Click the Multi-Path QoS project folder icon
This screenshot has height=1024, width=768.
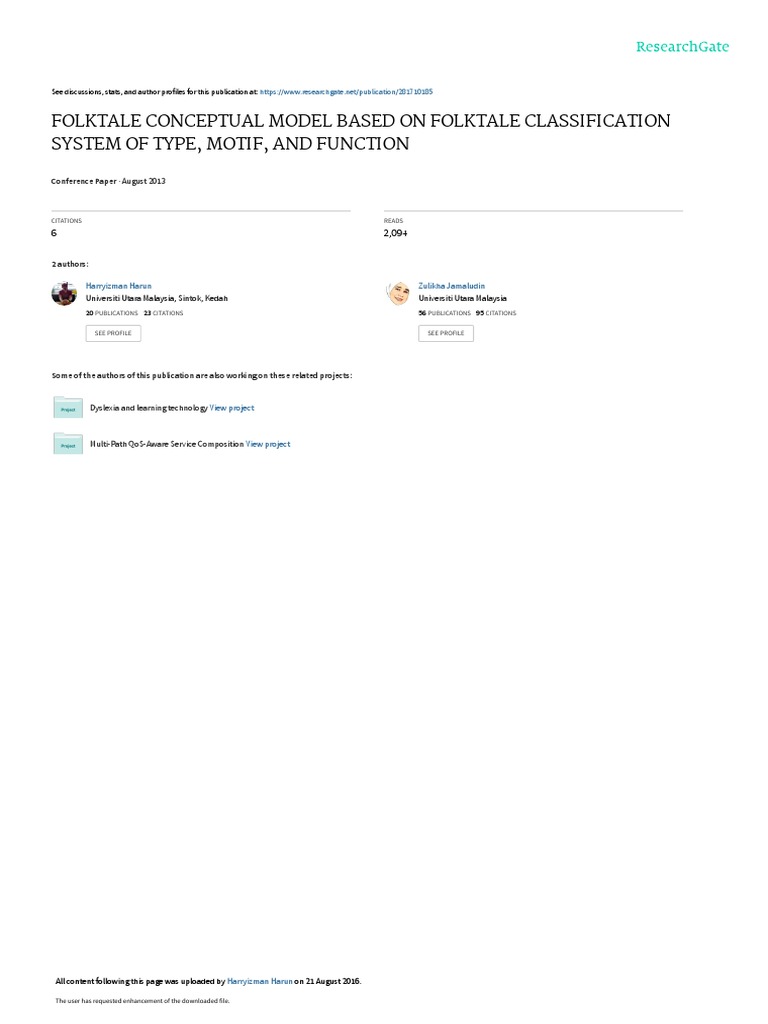click(x=68, y=443)
